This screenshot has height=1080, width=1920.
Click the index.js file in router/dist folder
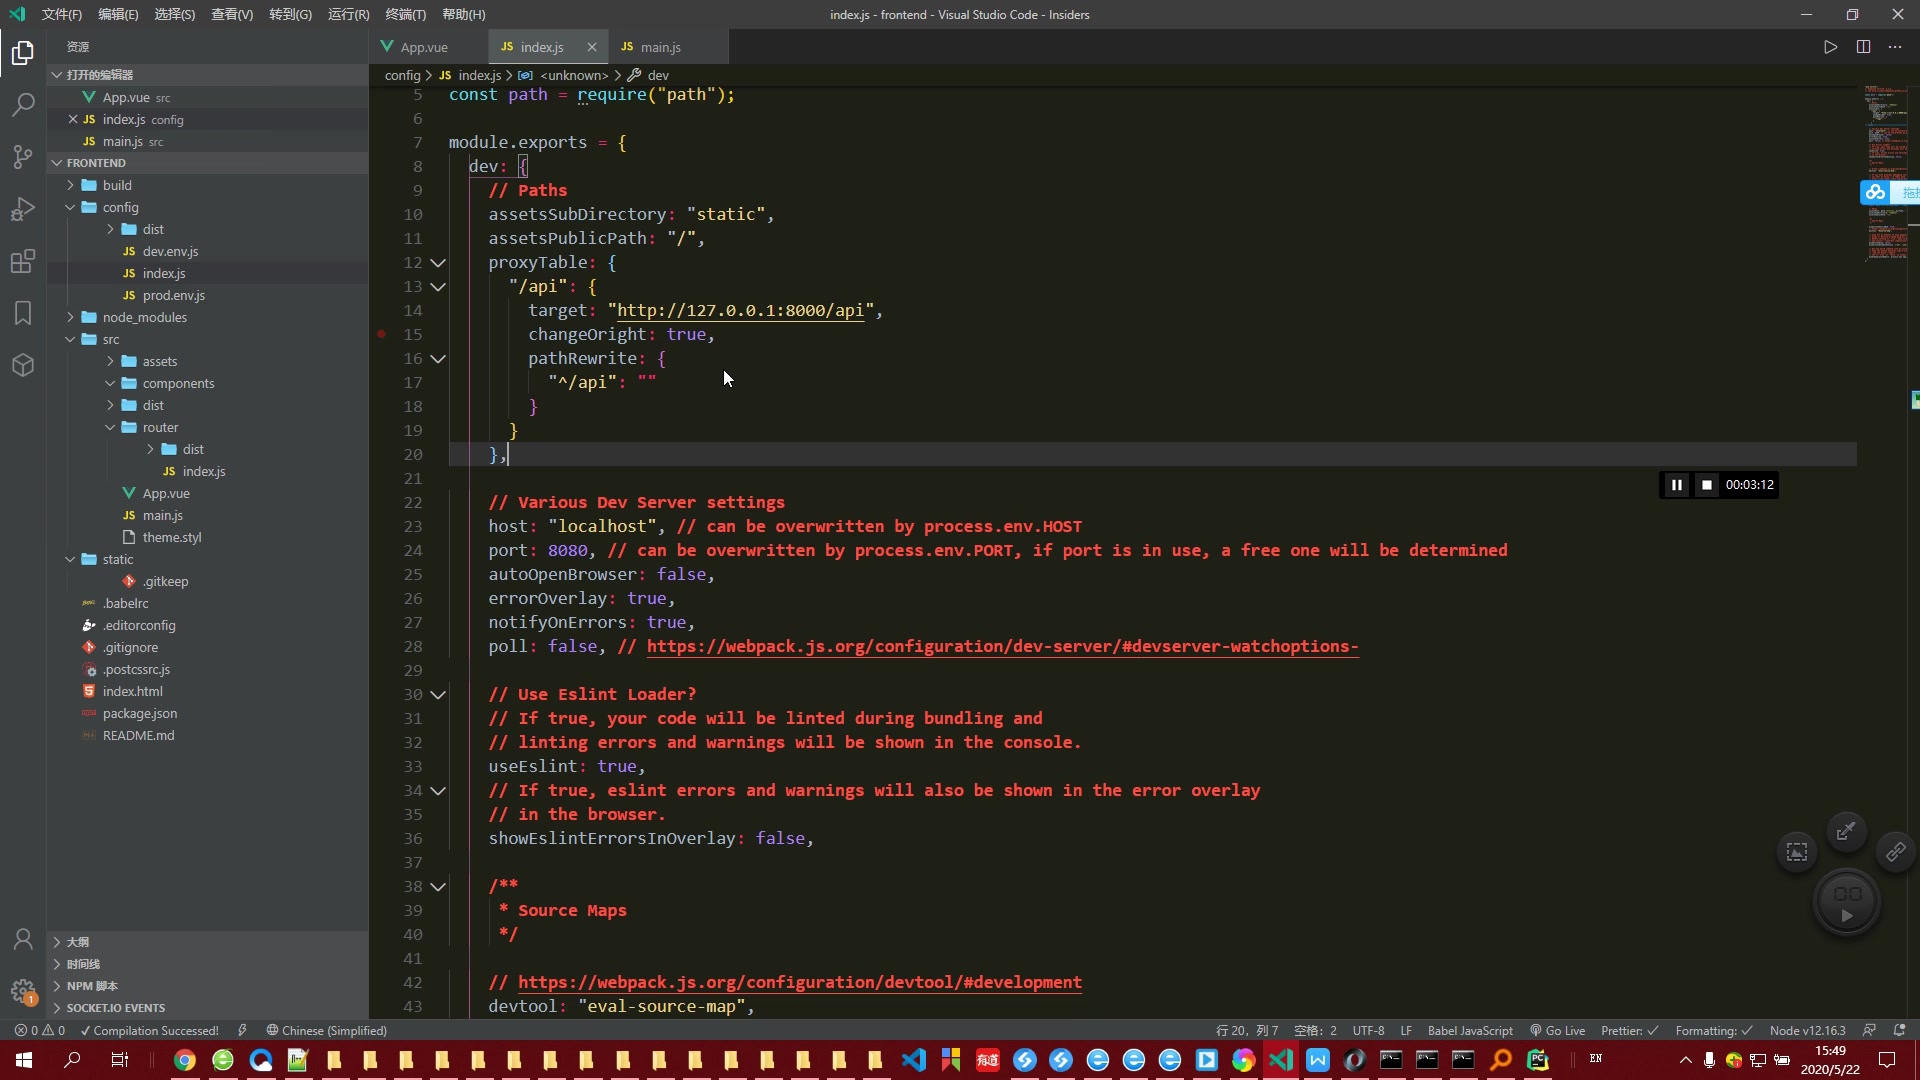coord(203,471)
